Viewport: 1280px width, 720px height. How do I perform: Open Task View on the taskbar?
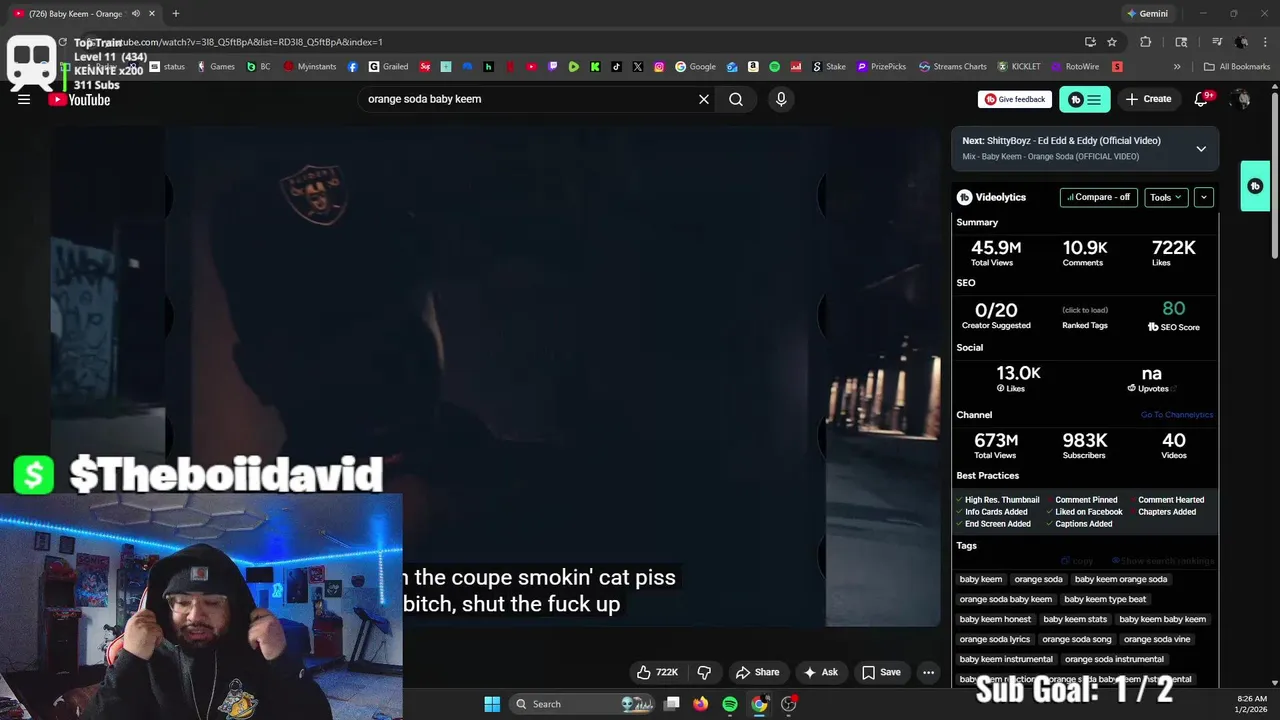point(673,704)
